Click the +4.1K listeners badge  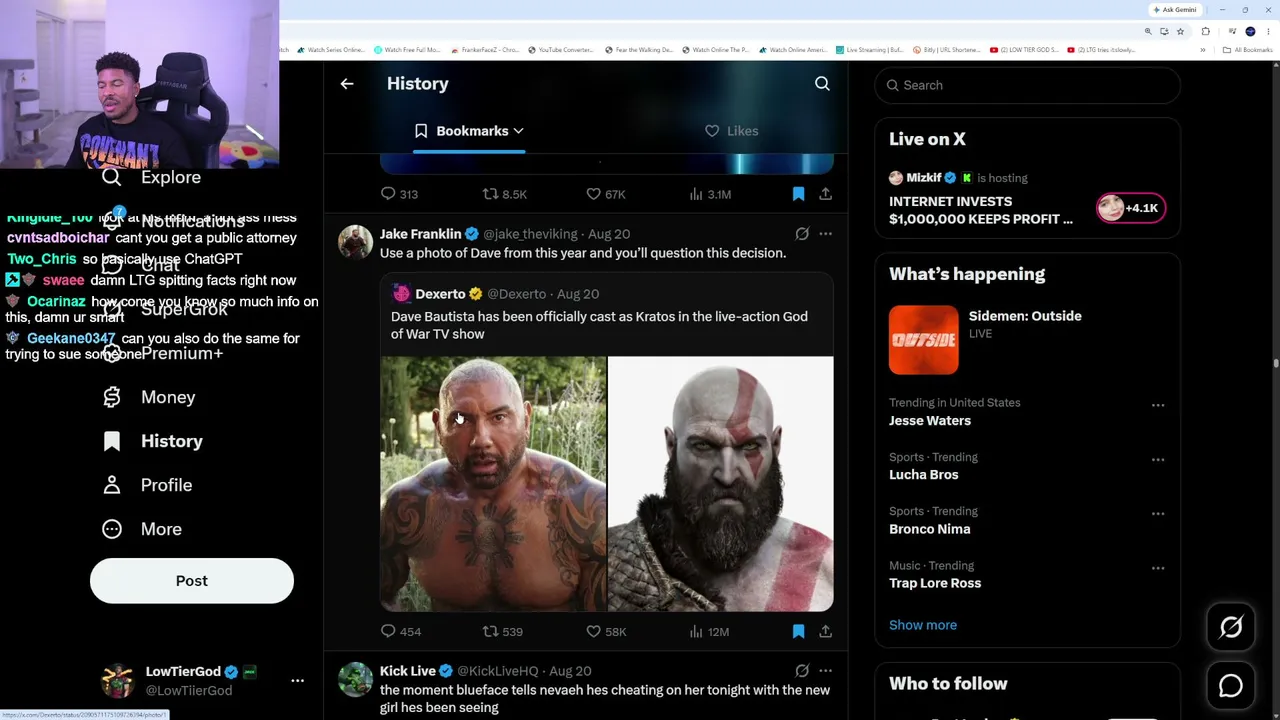pos(1131,208)
